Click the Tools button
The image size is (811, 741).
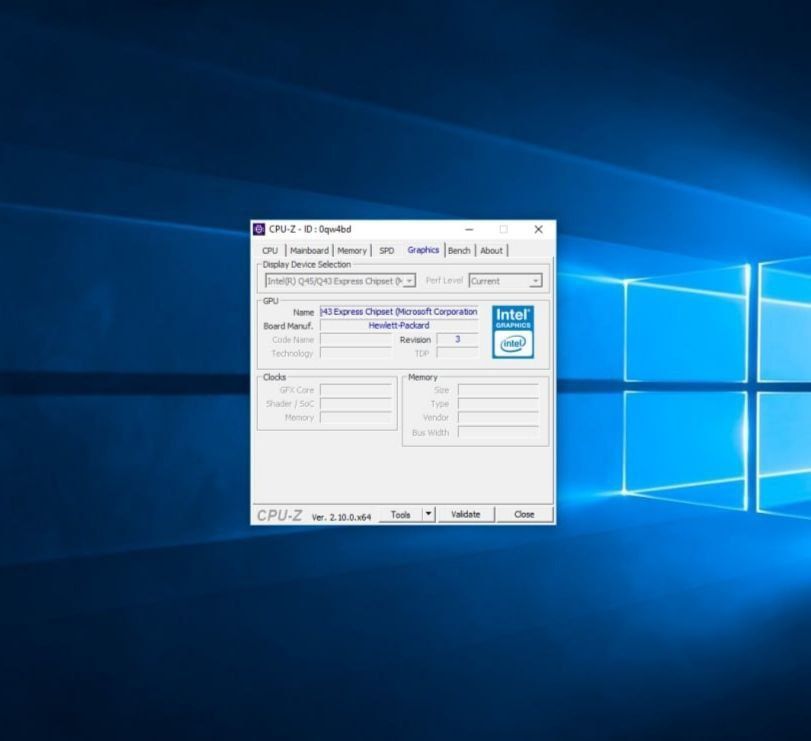[401, 515]
